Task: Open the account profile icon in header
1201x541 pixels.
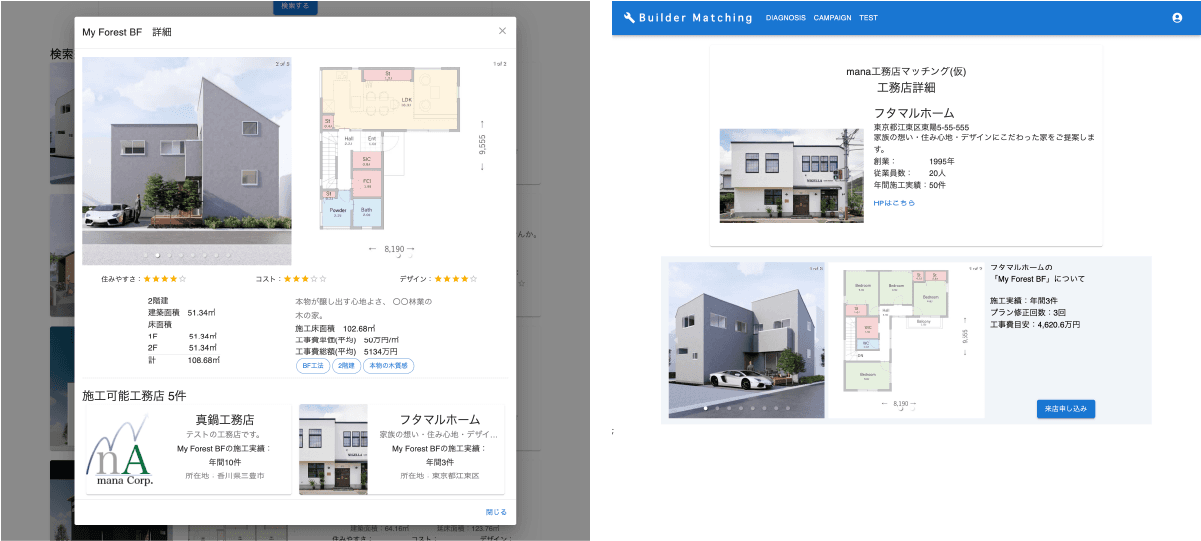Action: (x=1177, y=17)
